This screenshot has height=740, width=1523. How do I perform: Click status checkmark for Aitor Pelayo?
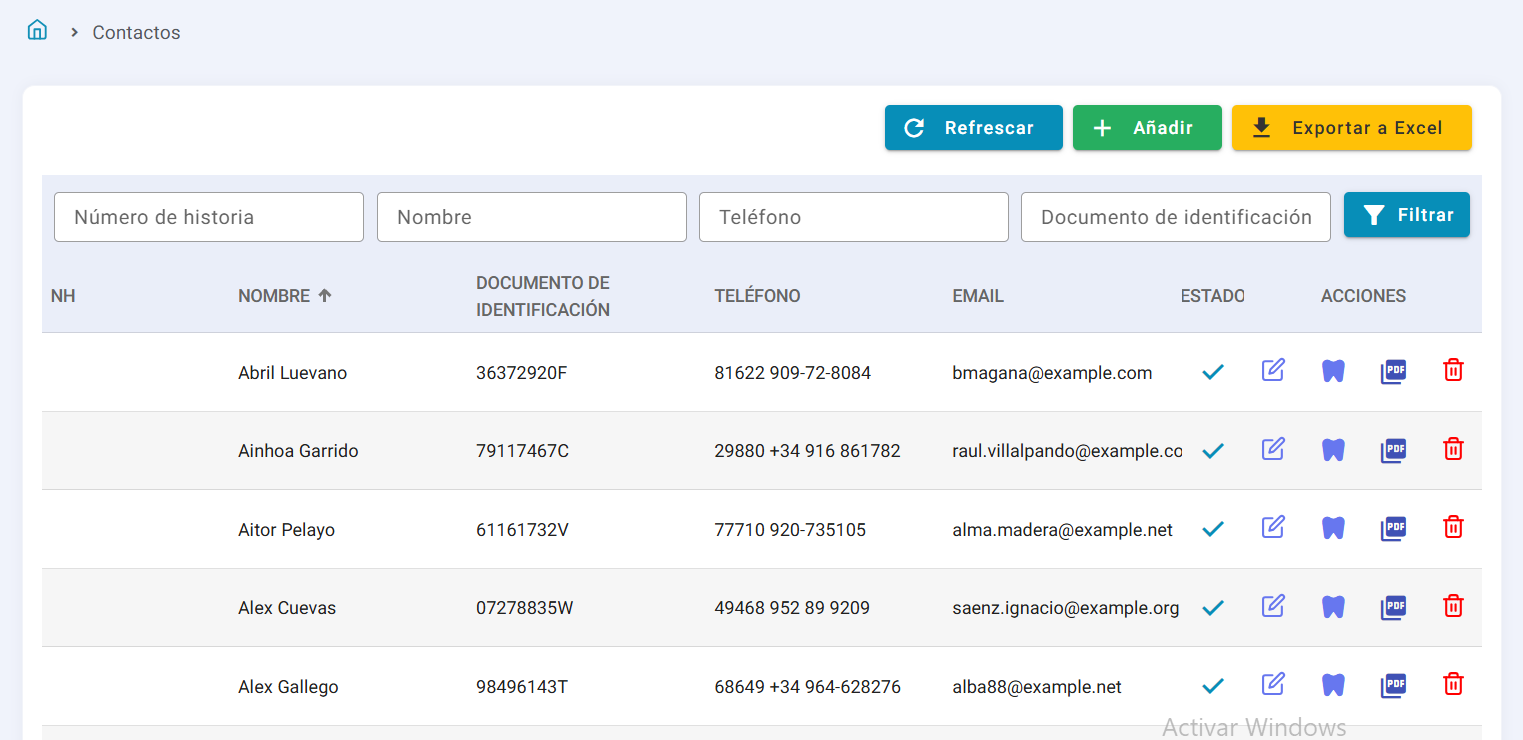[1213, 529]
